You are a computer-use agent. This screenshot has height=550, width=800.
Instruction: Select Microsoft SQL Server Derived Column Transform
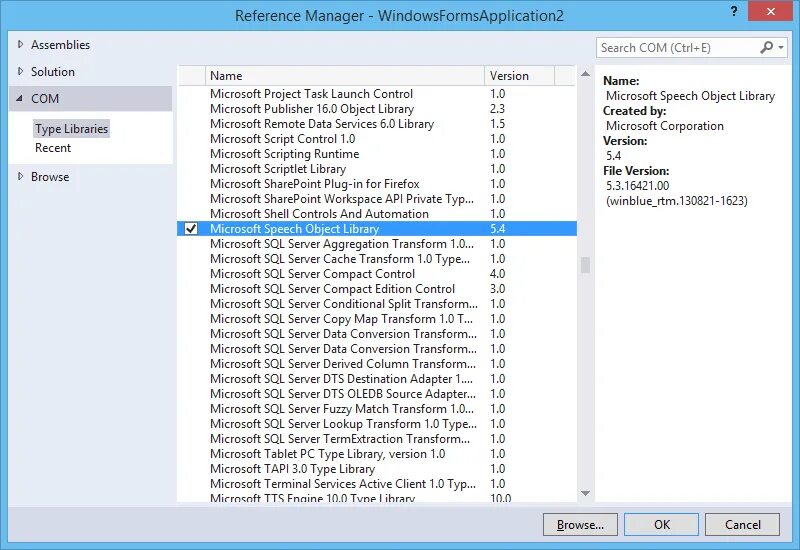click(x=377, y=364)
